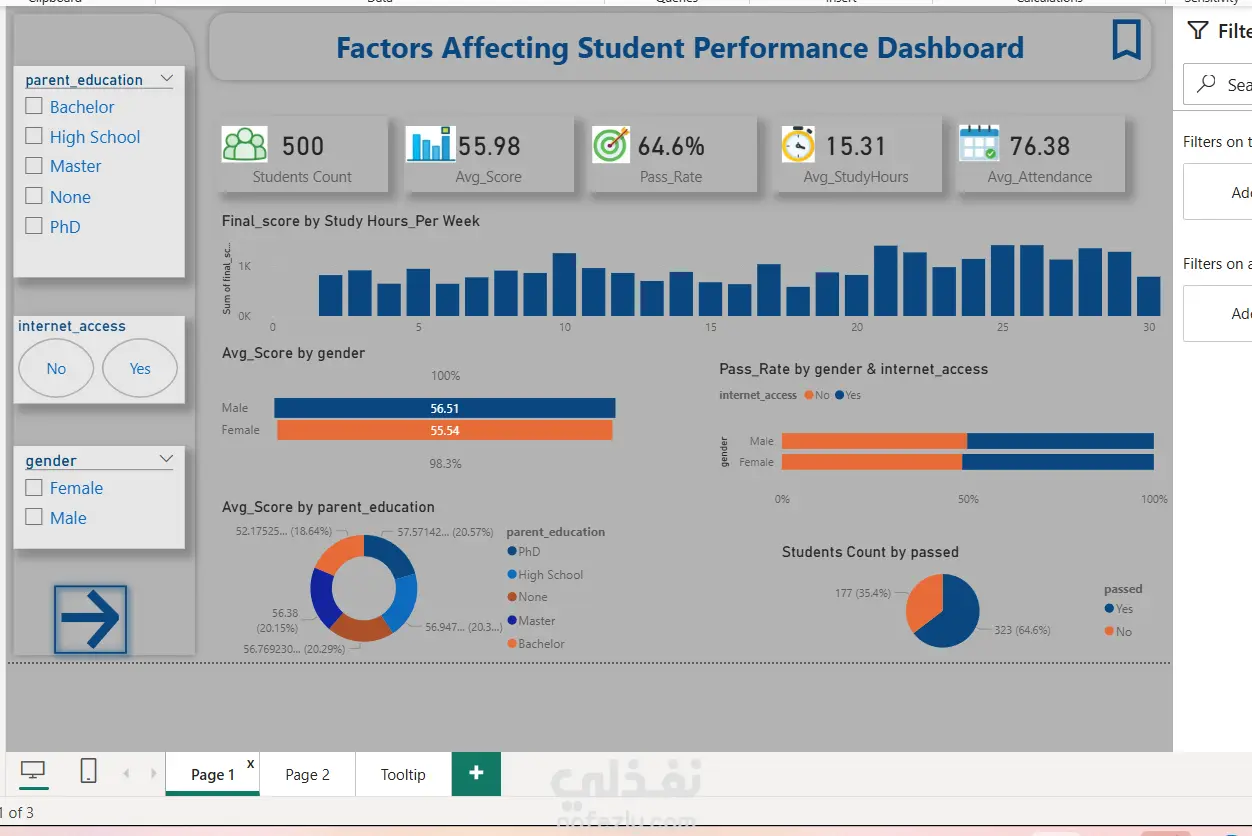Click internet_access legend No orange marker
Image resolution: width=1252 pixels, height=836 pixels.
[809, 395]
